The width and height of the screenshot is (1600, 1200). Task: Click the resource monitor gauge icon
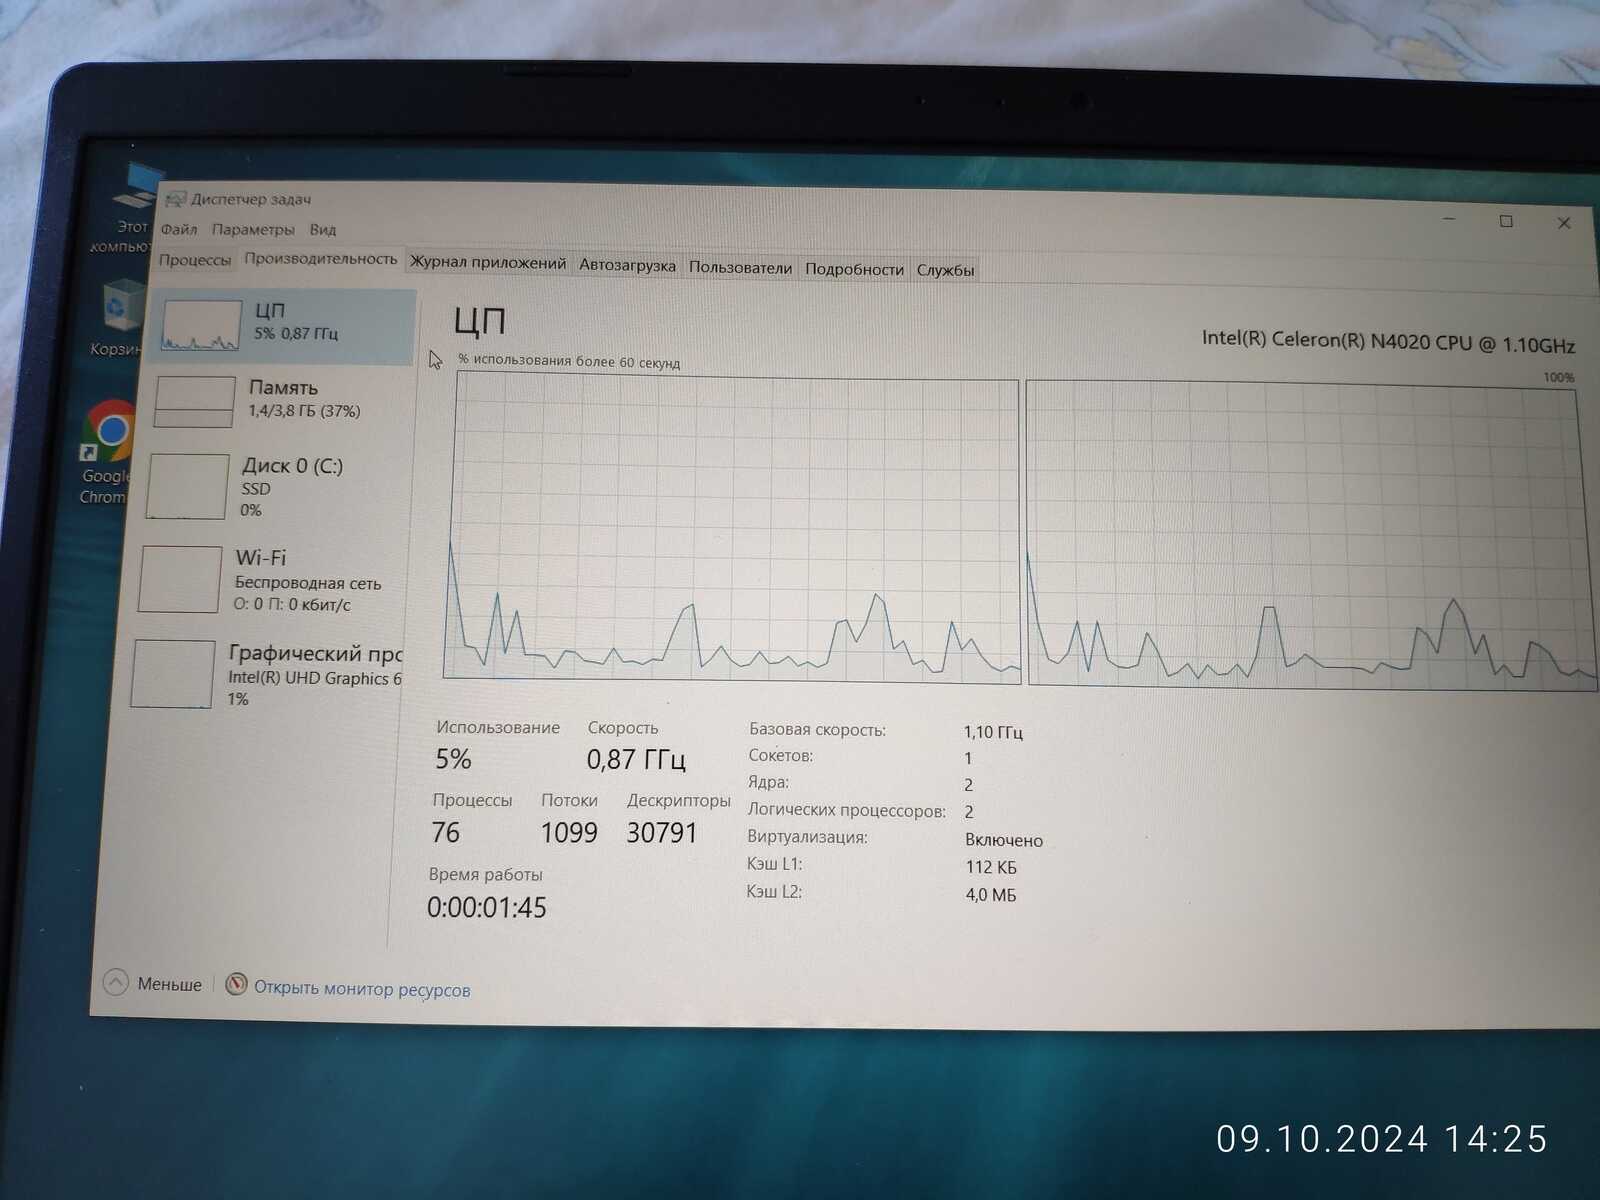(x=236, y=985)
